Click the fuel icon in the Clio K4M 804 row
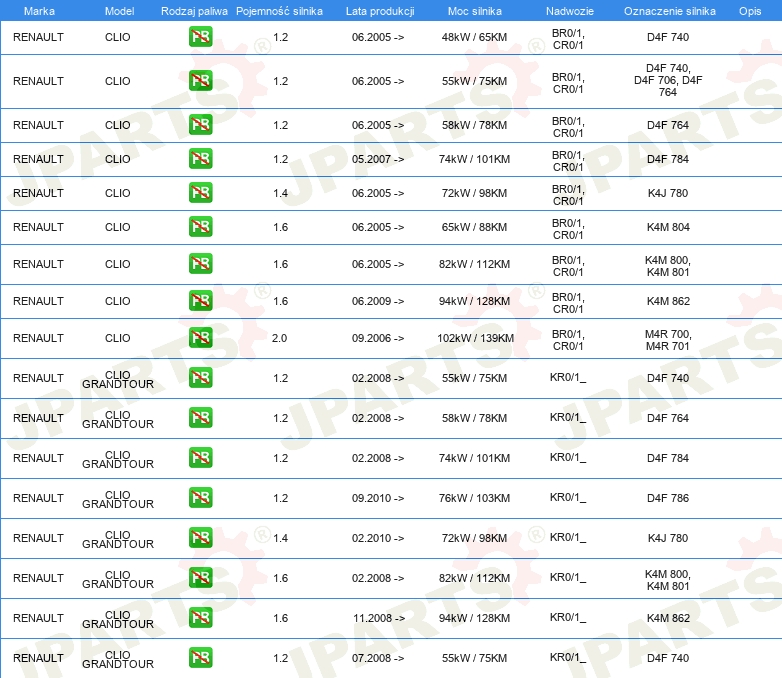 pyautogui.click(x=200, y=226)
